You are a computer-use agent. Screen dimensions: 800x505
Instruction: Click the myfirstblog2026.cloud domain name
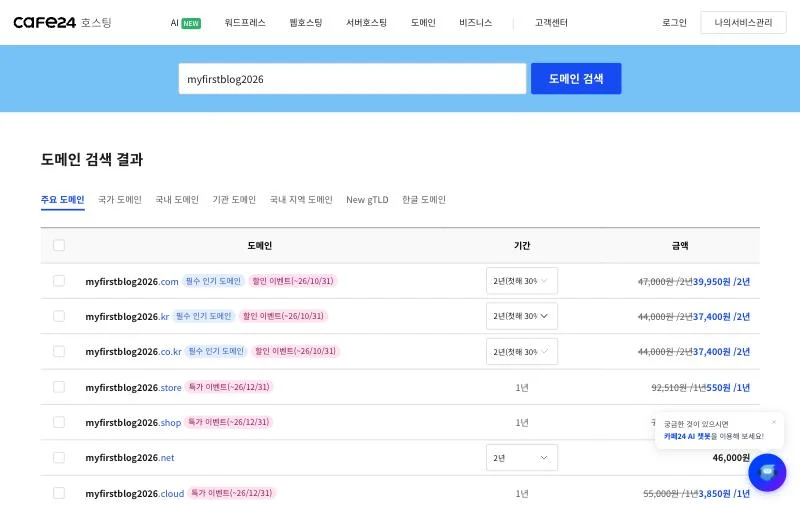point(135,494)
